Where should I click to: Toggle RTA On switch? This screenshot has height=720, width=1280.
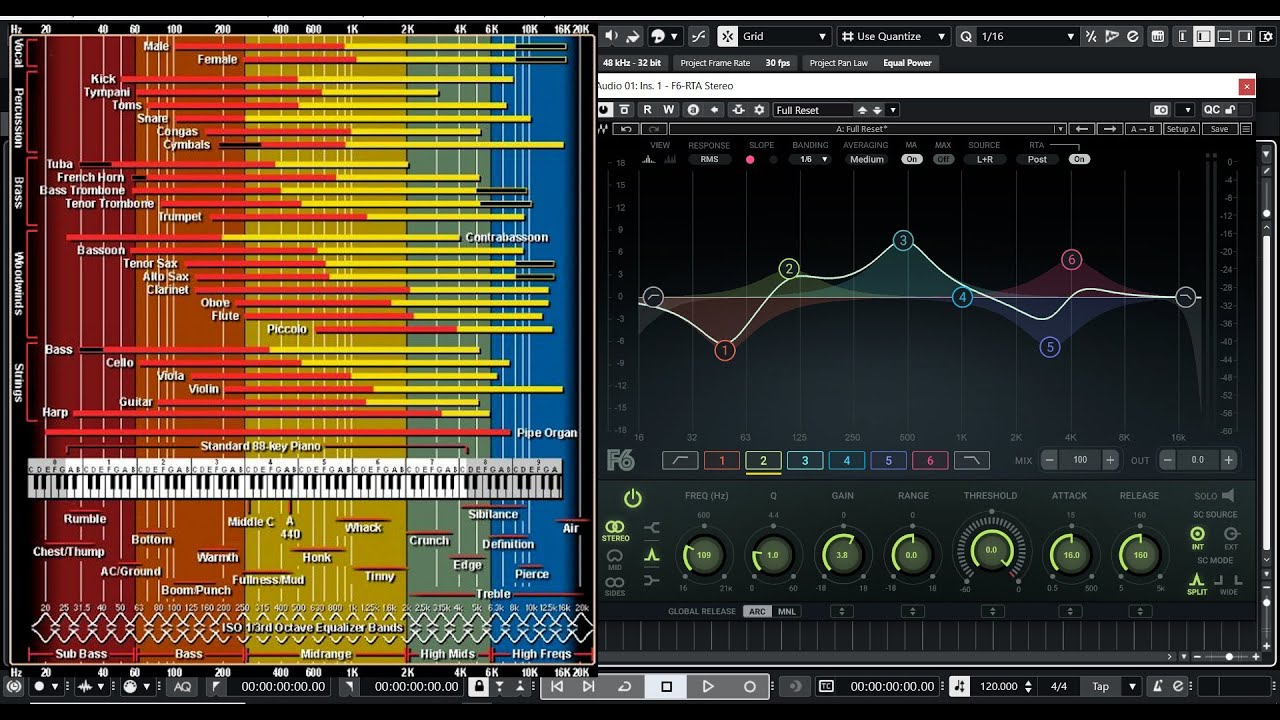[1079, 159]
